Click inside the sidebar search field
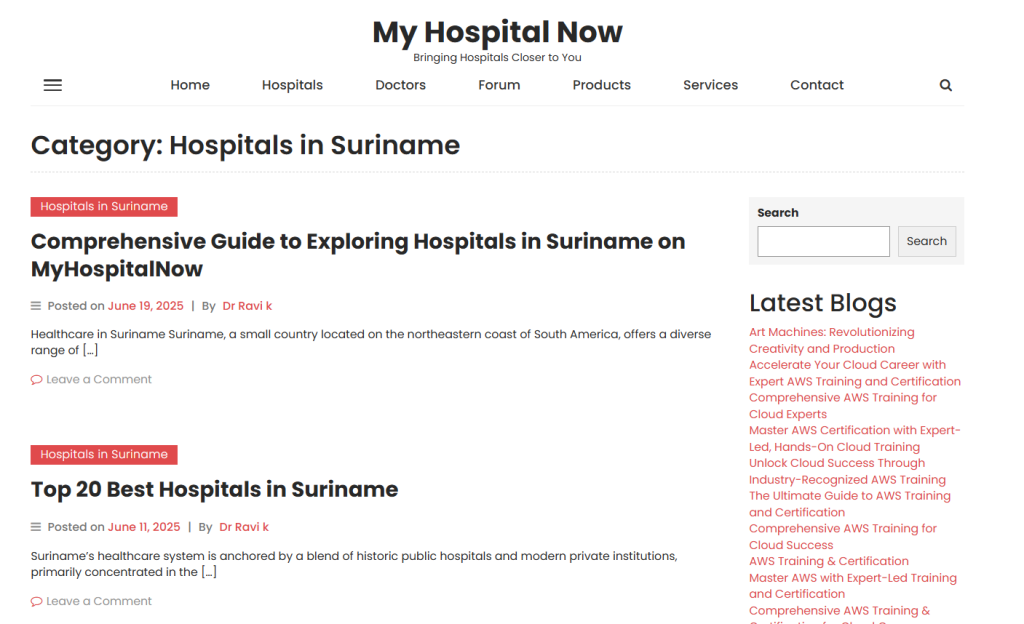This screenshot has height=624, width=1024. 822,241
